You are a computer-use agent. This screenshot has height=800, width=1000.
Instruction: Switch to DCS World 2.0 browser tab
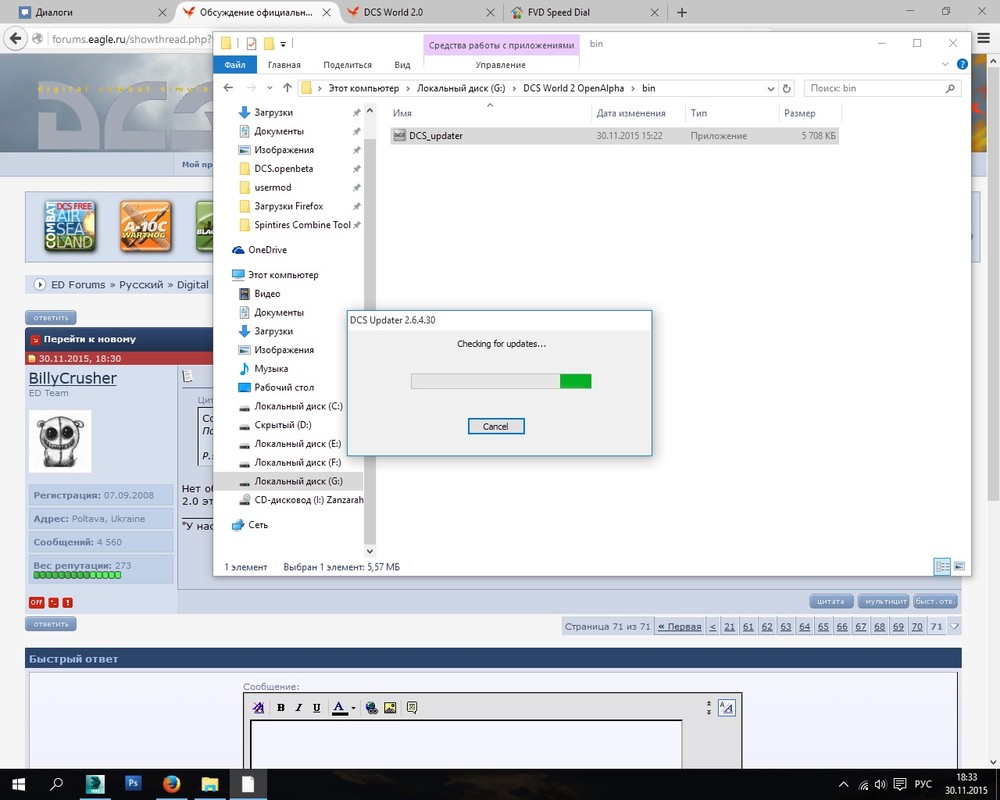click(420, 12)
